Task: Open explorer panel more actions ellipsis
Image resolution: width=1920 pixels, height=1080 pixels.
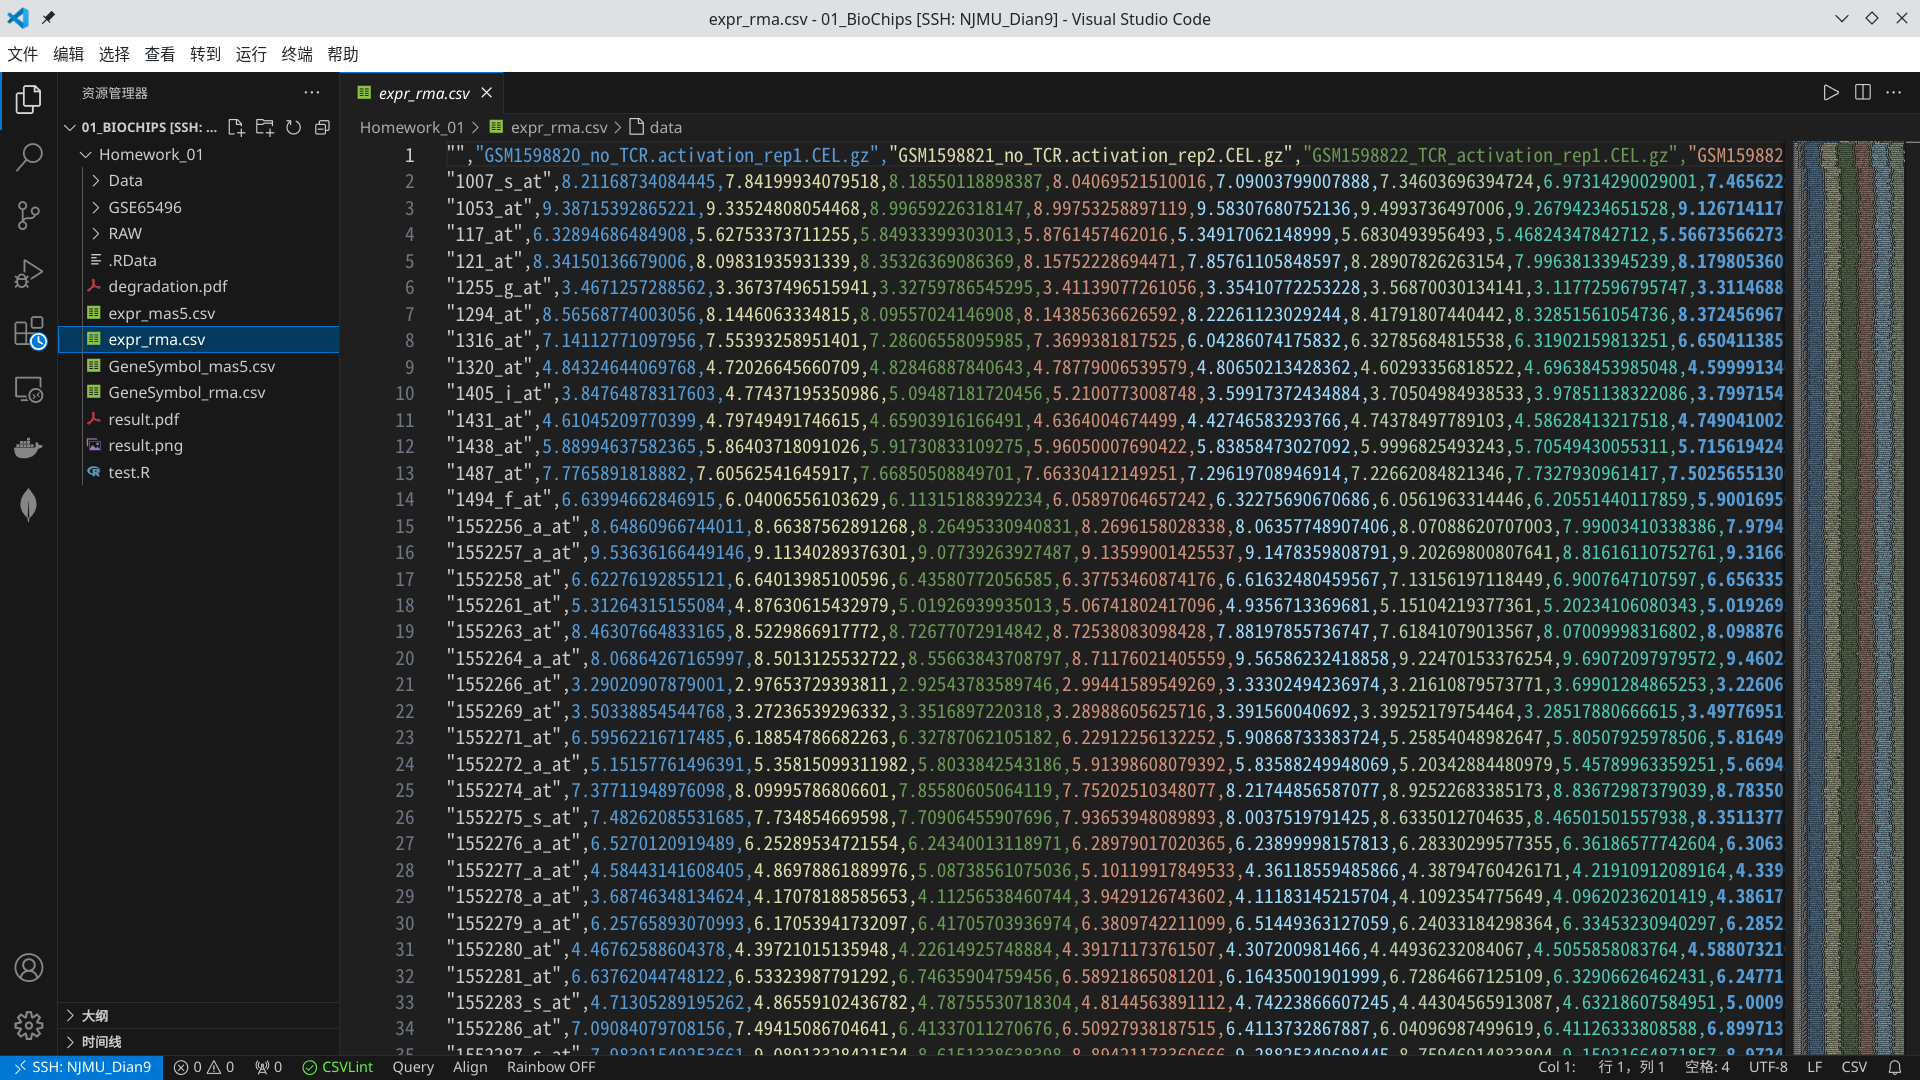Action: pos(312,92)
